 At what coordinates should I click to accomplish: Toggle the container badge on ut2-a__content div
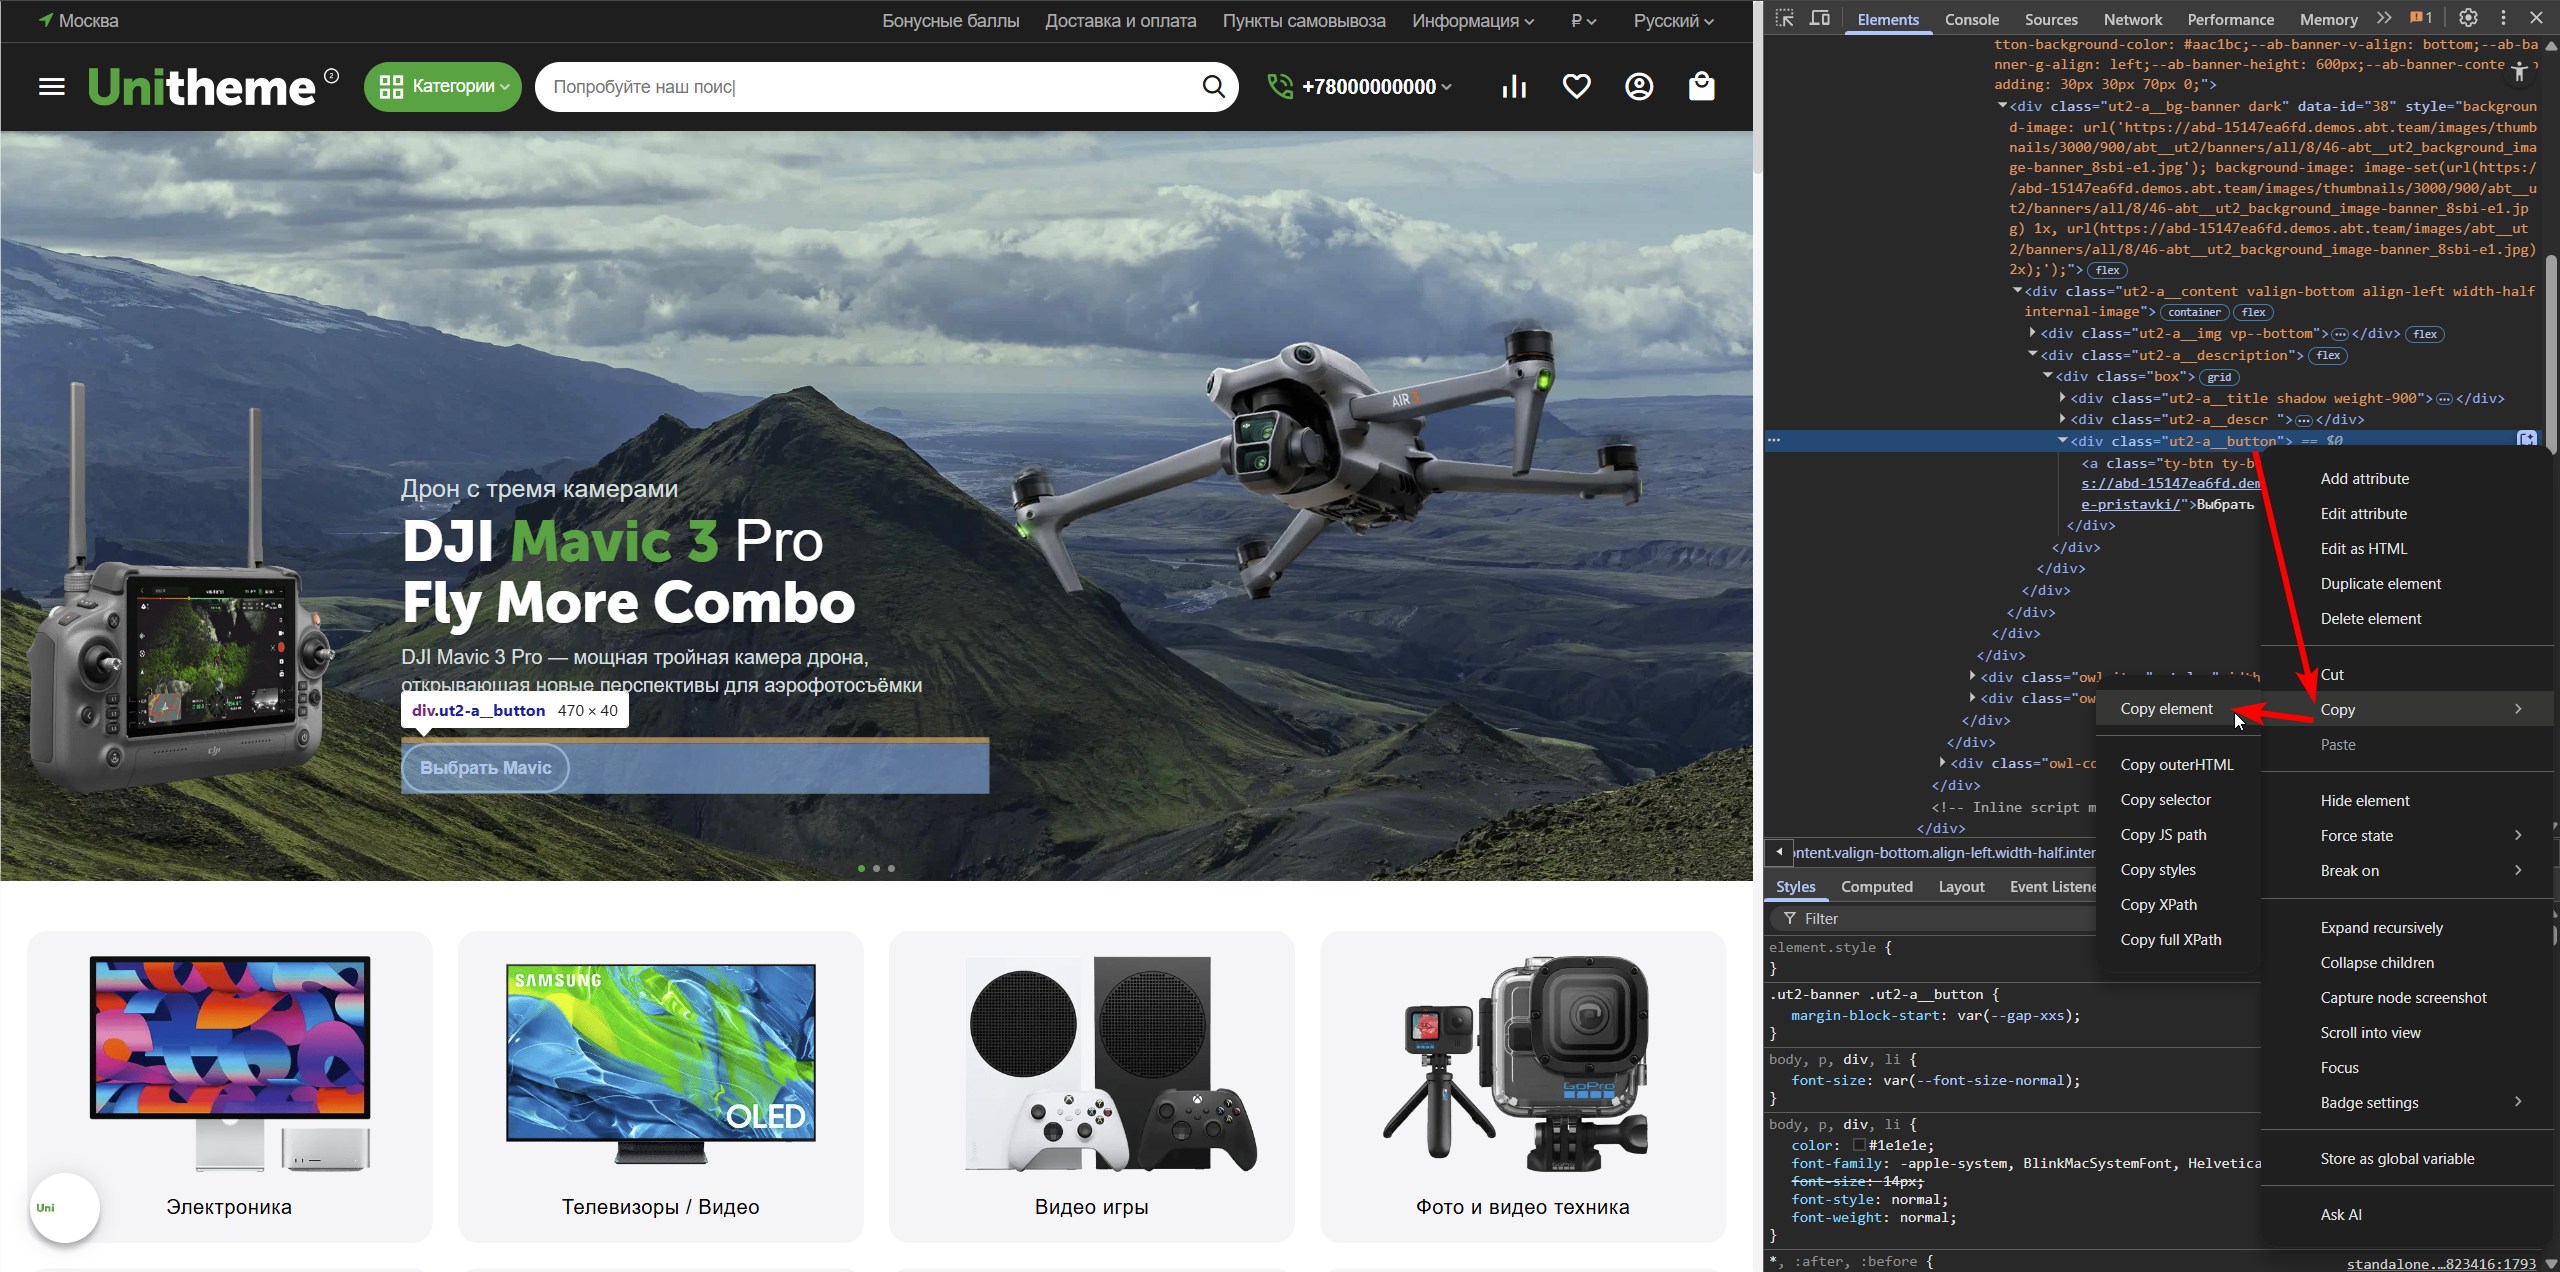point(2194,312)
